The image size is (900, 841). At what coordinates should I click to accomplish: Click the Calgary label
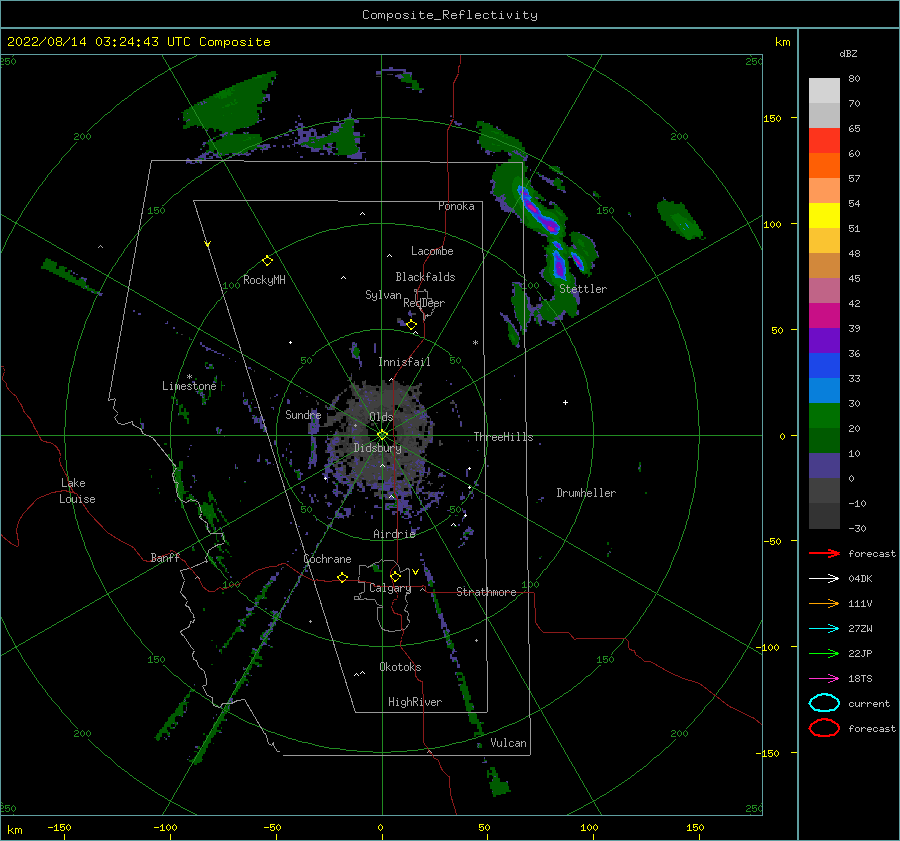click(390, 588)
